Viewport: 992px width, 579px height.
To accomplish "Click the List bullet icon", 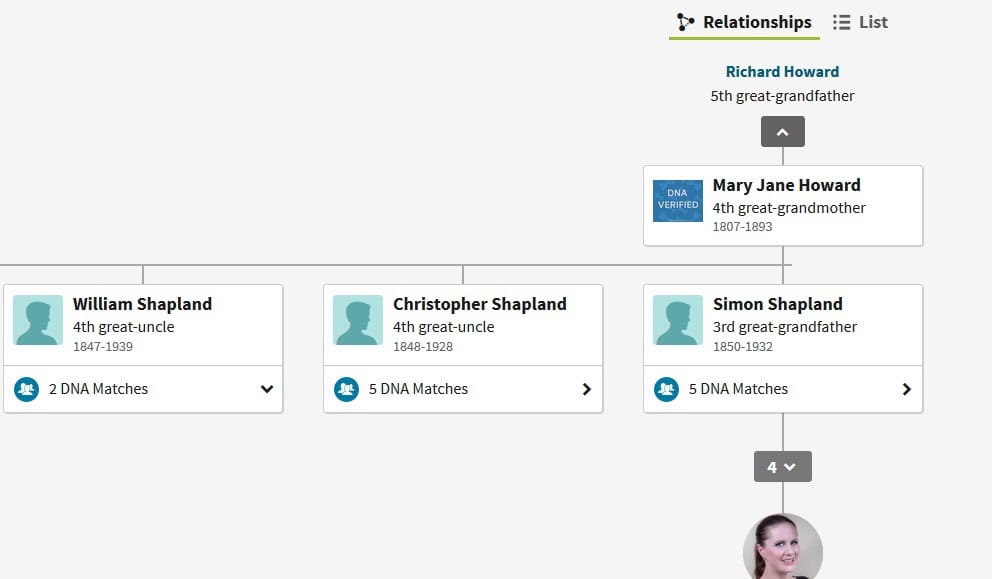I will [841, 22].
